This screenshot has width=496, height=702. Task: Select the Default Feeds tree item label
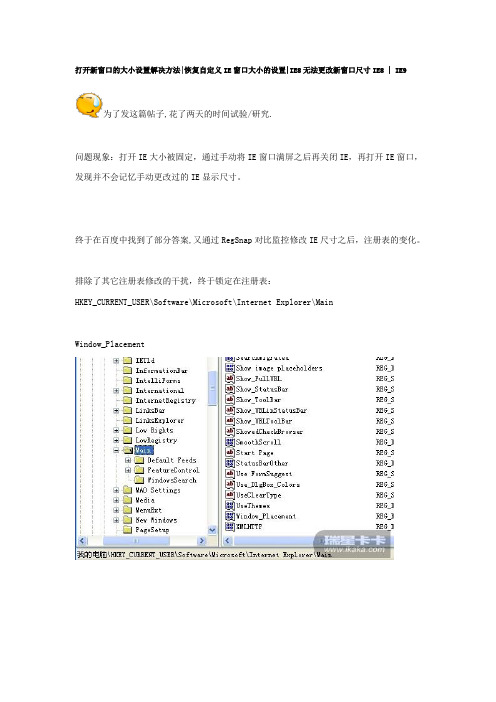coord(172,460)
